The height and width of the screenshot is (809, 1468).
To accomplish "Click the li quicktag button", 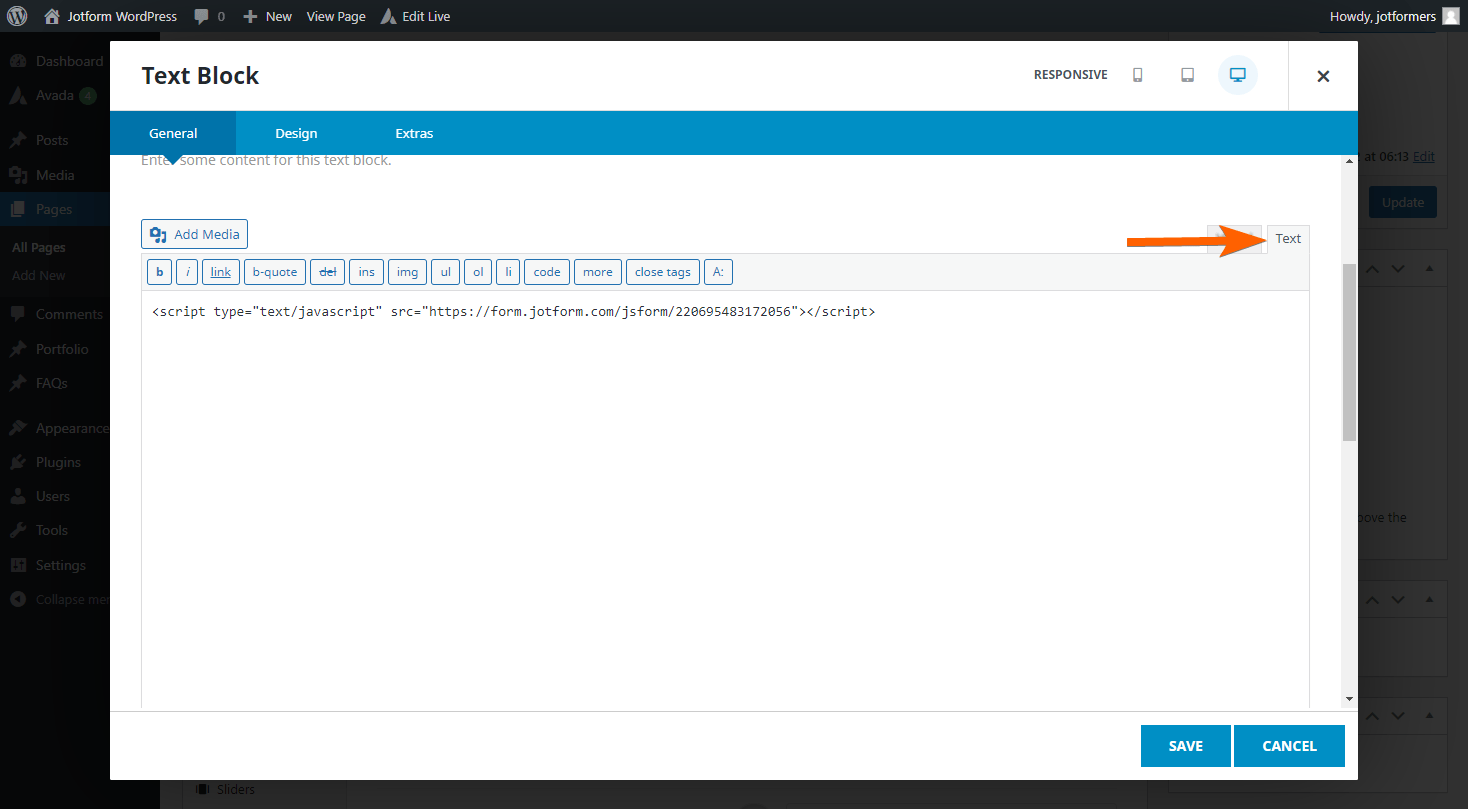I will pos(508,272).
